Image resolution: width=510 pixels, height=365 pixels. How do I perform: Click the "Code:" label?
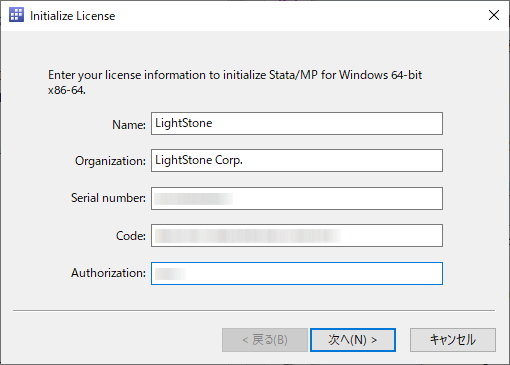tap(131, 236)
